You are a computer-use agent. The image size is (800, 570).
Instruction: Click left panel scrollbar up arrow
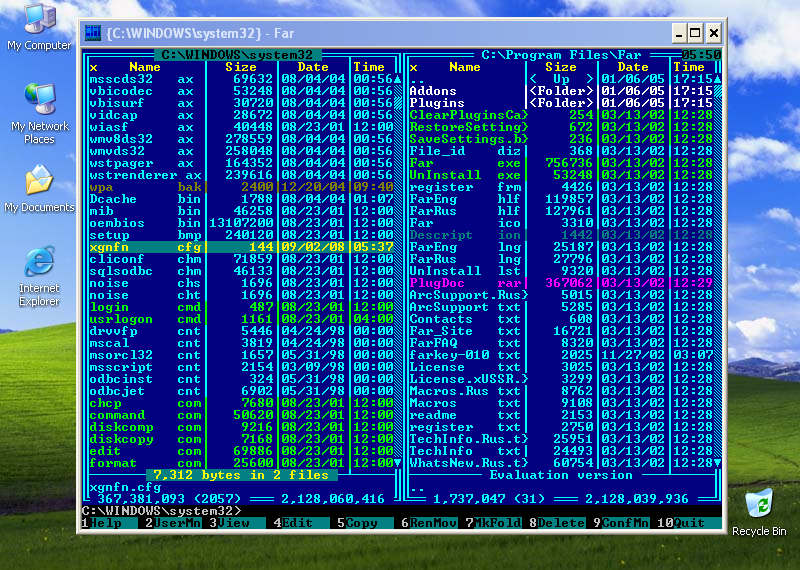click(x=397, y=79)
